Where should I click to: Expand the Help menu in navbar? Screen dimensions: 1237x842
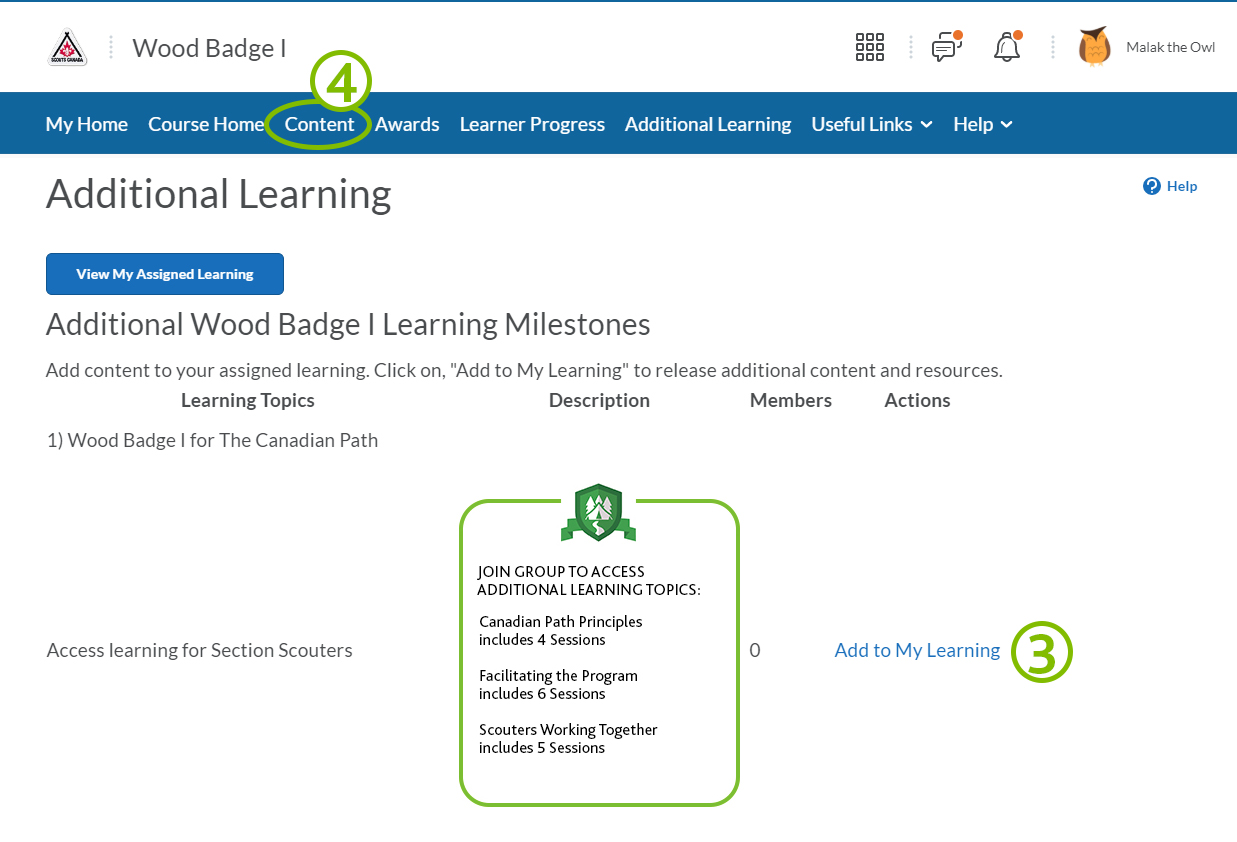pyautogui.click(x=983, y=124)
